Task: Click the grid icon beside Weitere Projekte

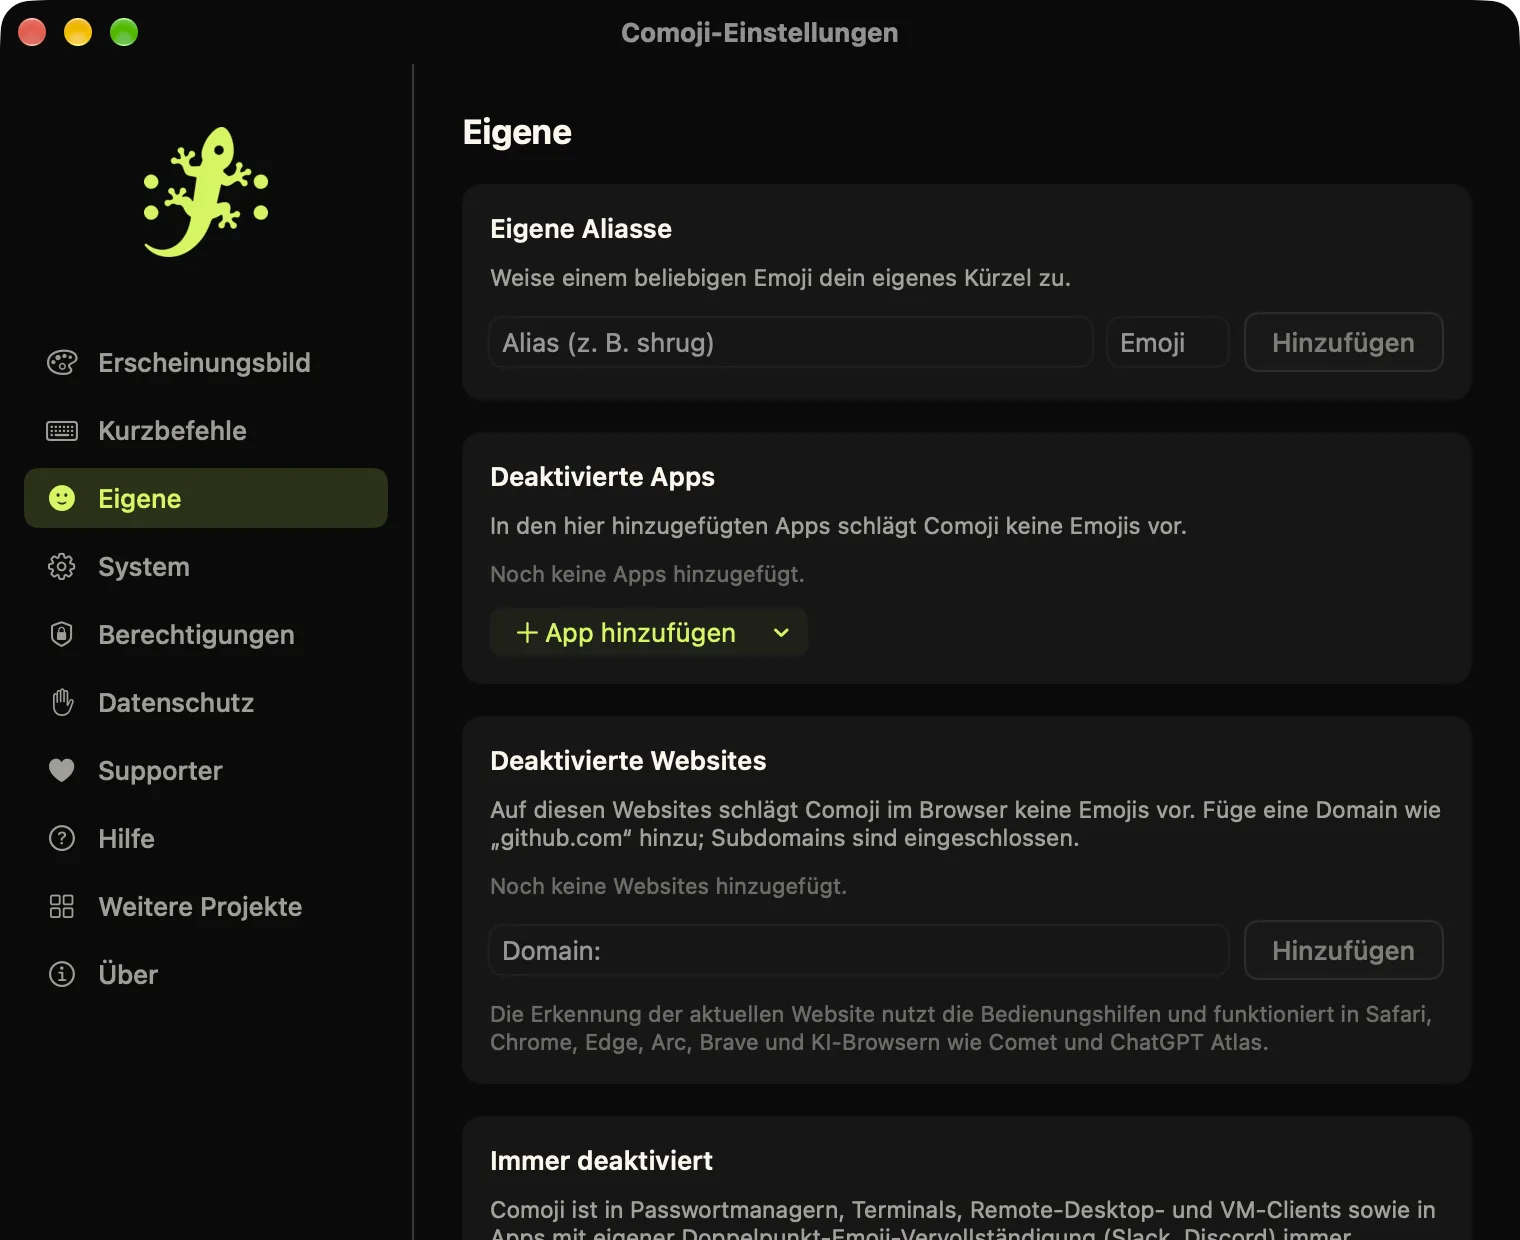Action: [62, 906]
